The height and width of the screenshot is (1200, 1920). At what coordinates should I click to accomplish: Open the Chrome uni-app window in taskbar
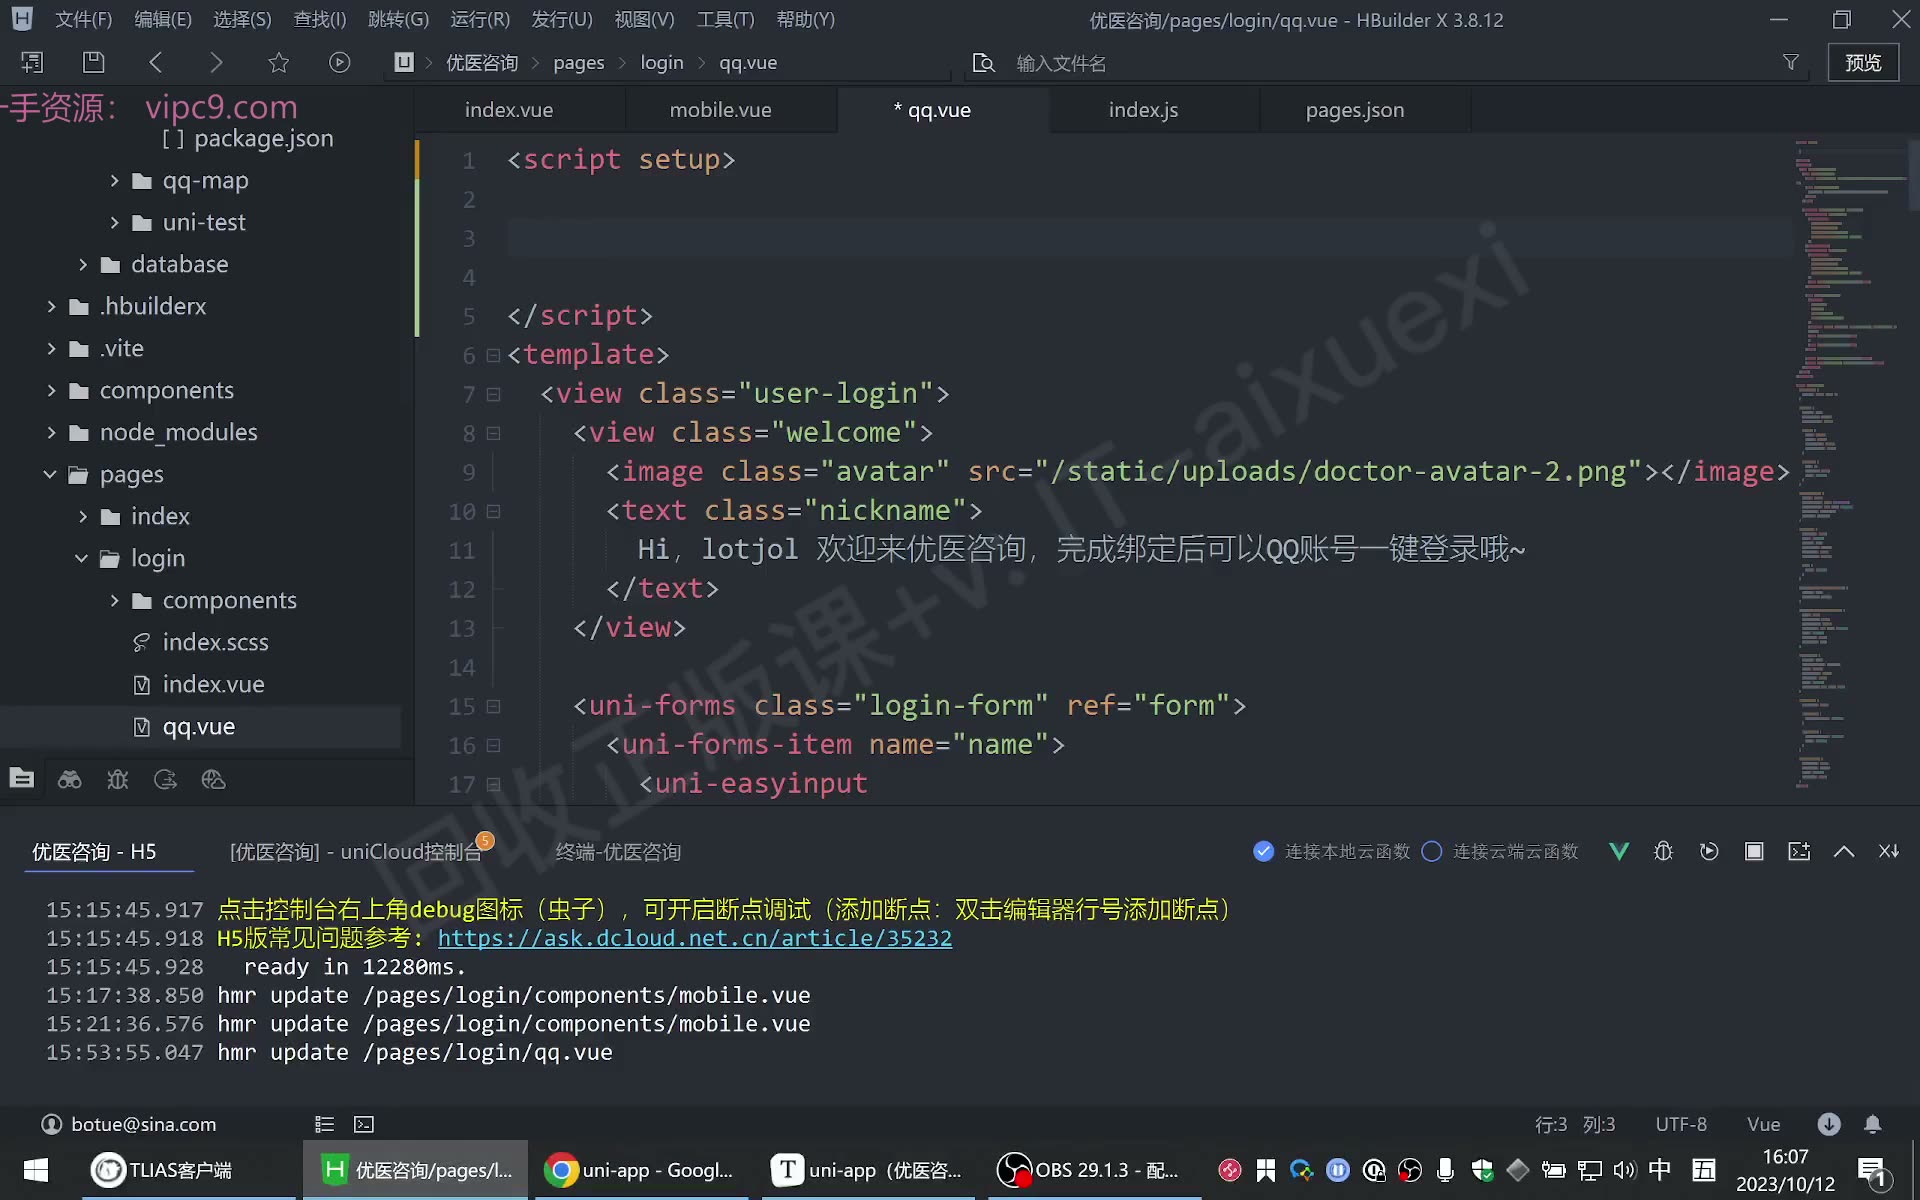pyautogui.click(x=640, y=1170)
